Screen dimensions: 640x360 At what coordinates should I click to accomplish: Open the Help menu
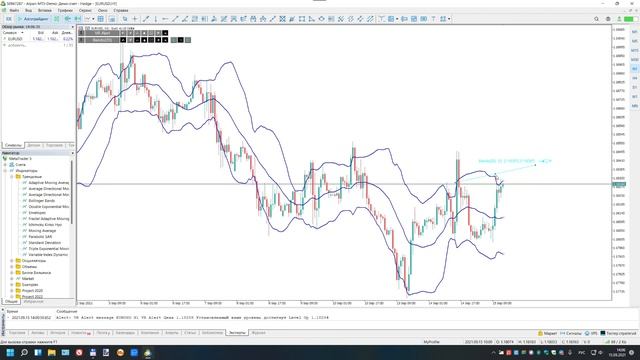pyautogui.click(x=121, y=10)
